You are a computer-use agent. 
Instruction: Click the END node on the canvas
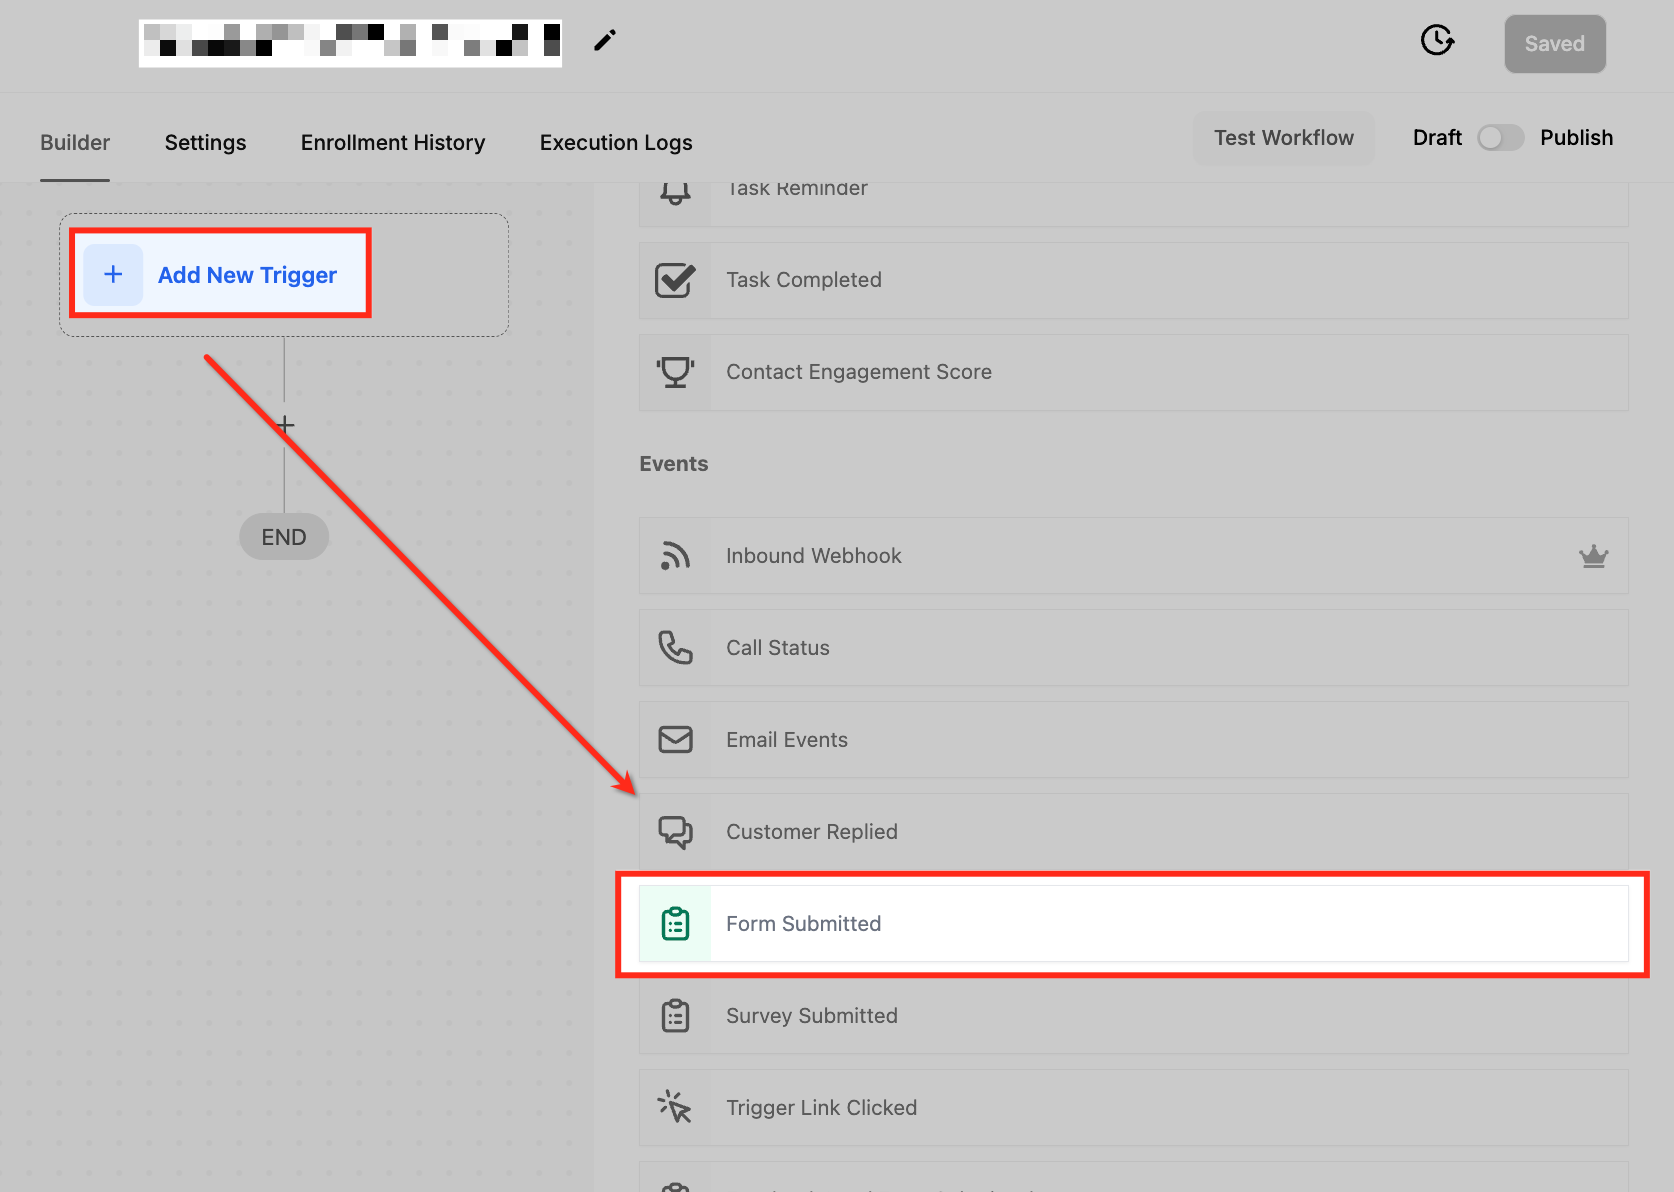point(284,536)
